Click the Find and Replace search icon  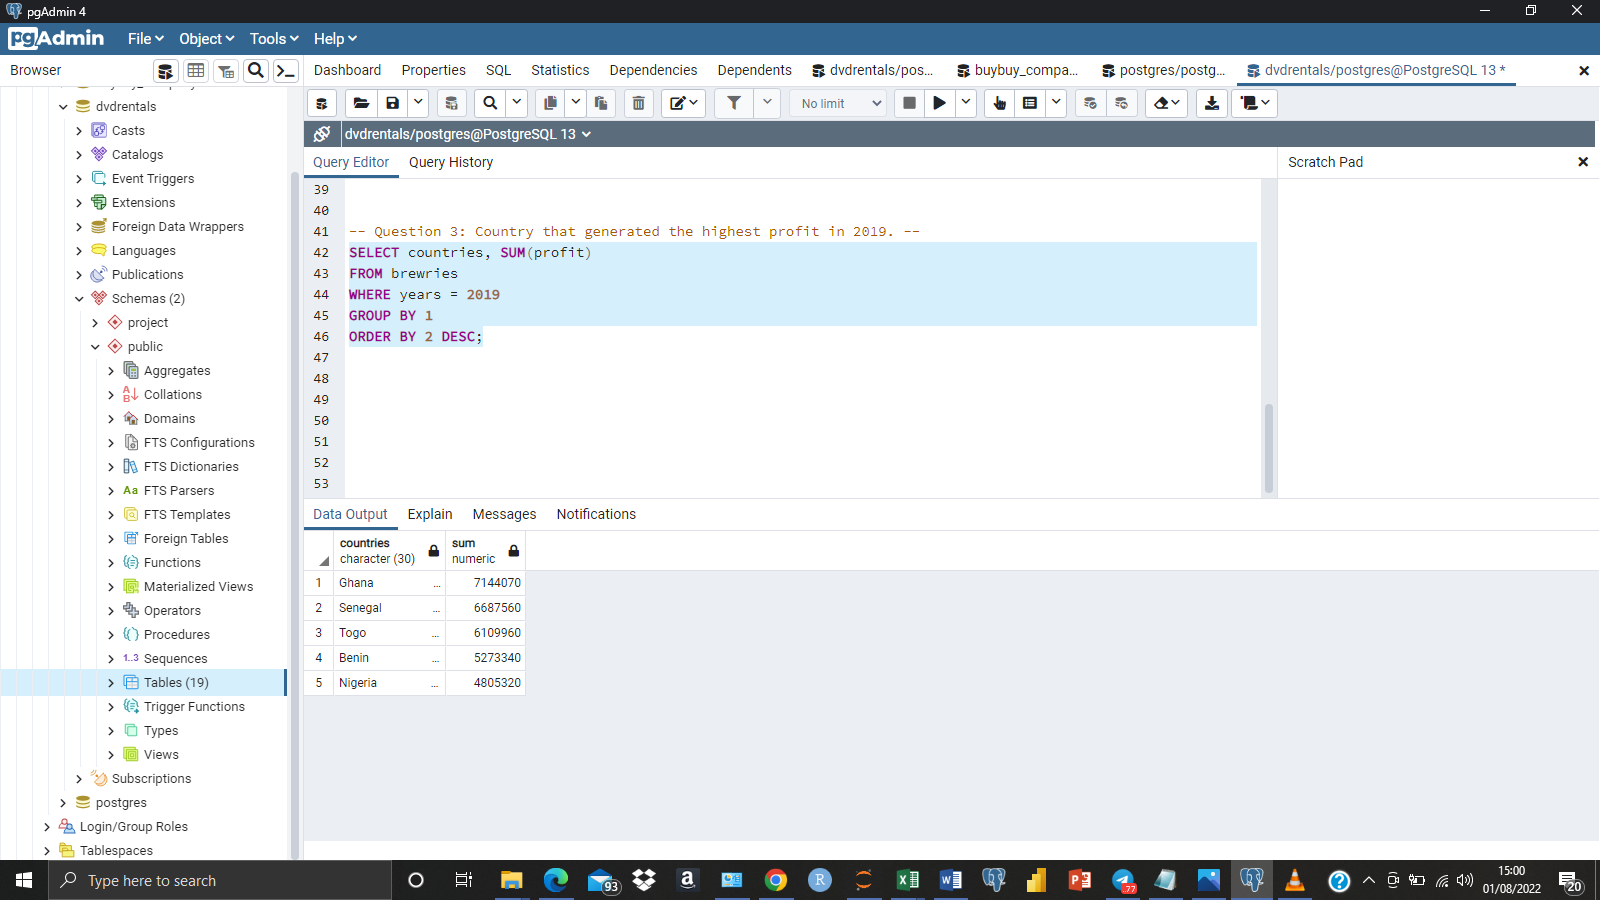pos(489,103)
